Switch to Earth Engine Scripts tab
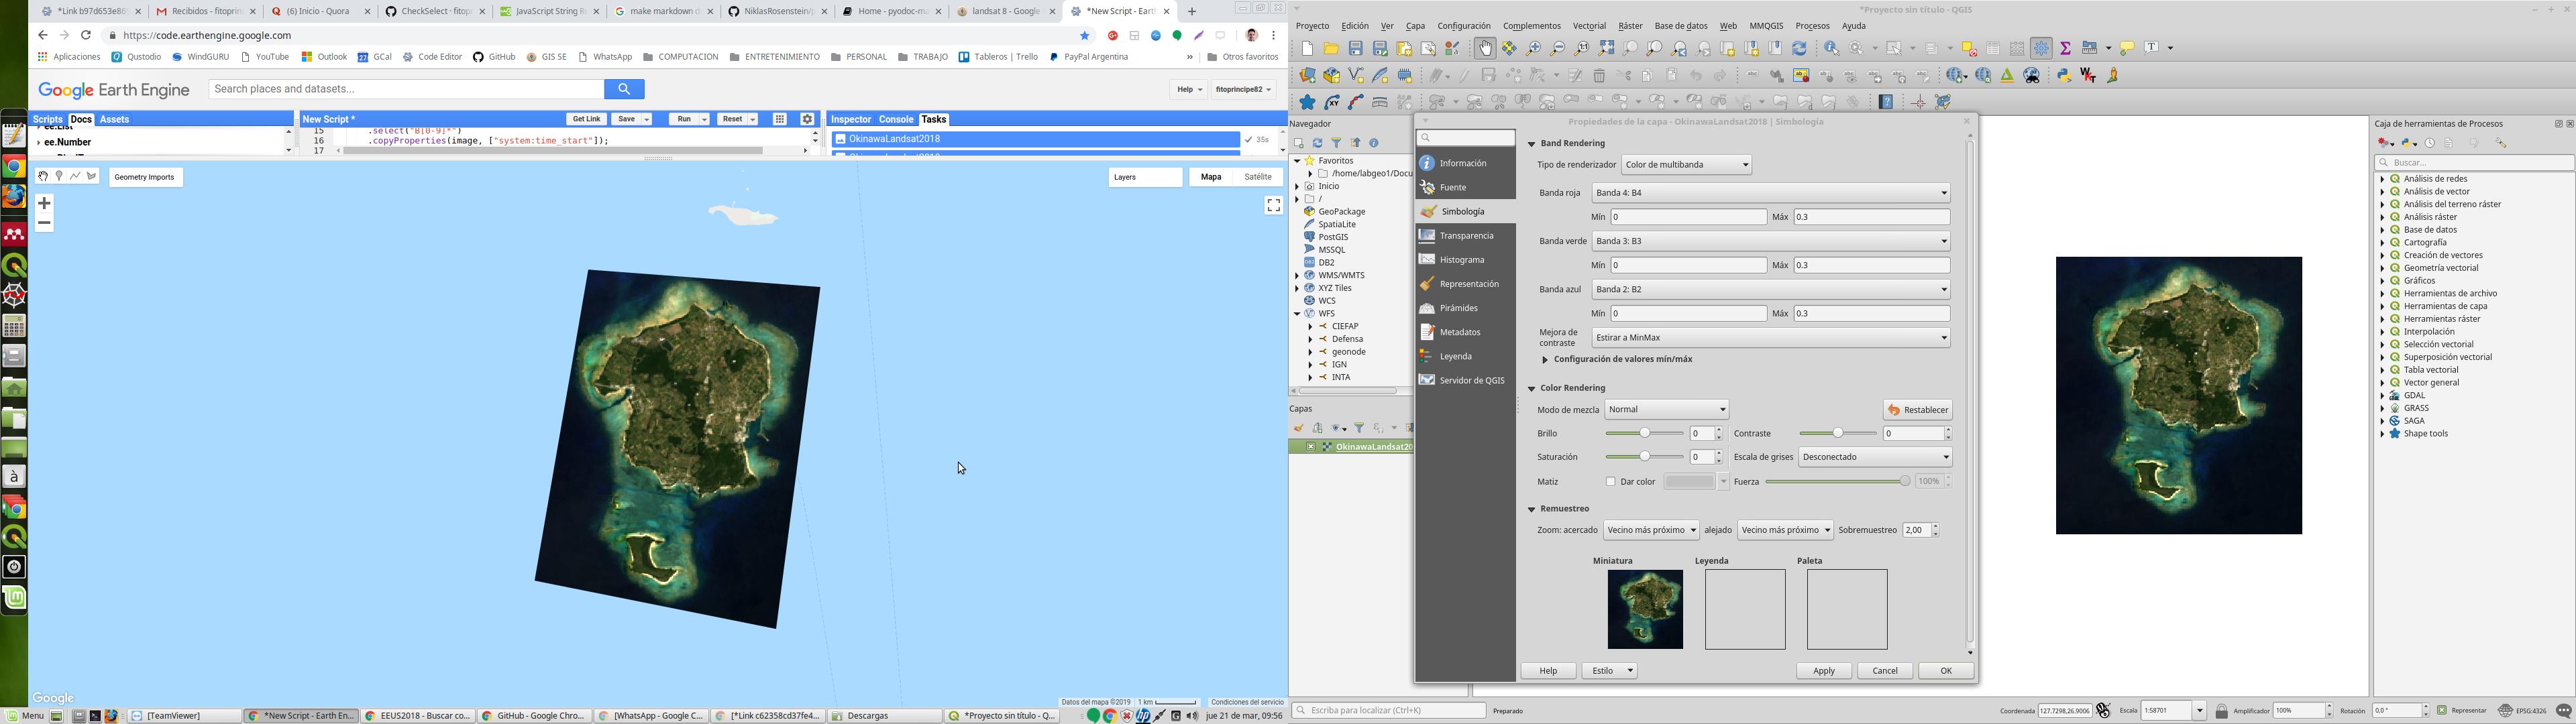 click(x=48, y=120)
